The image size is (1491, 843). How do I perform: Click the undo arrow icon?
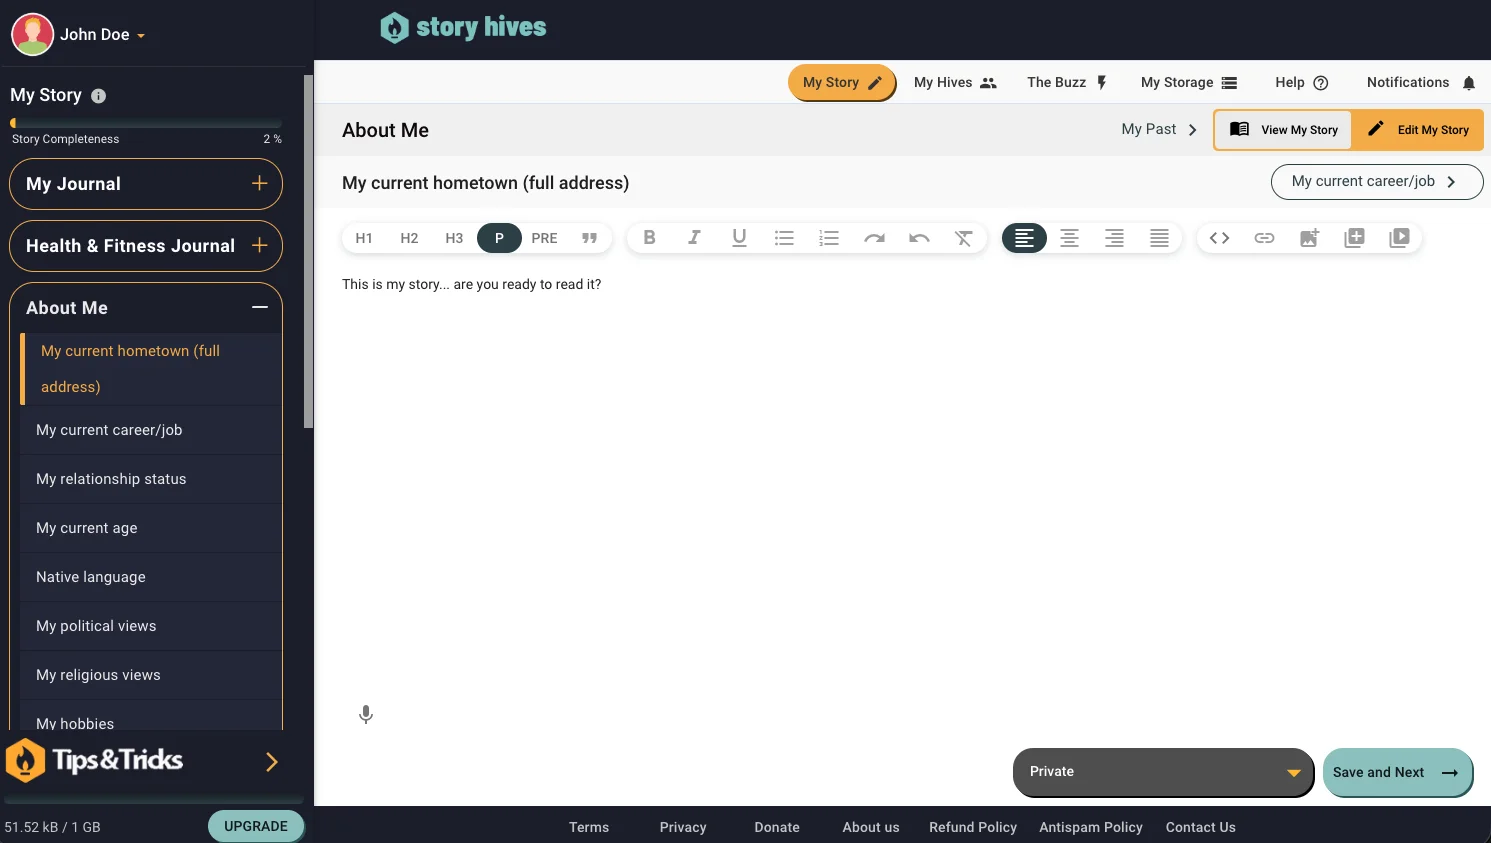pyautogui.click(x=919, y=238)
